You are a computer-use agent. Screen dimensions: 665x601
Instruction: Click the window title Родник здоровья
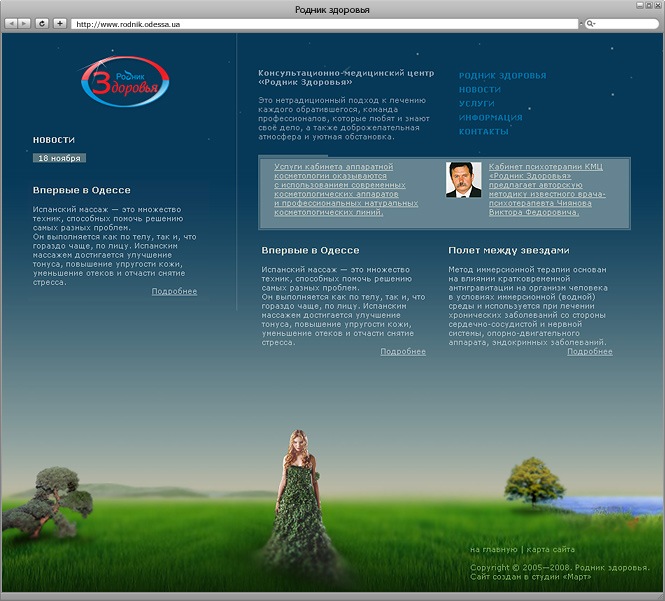tap(332, 10)
